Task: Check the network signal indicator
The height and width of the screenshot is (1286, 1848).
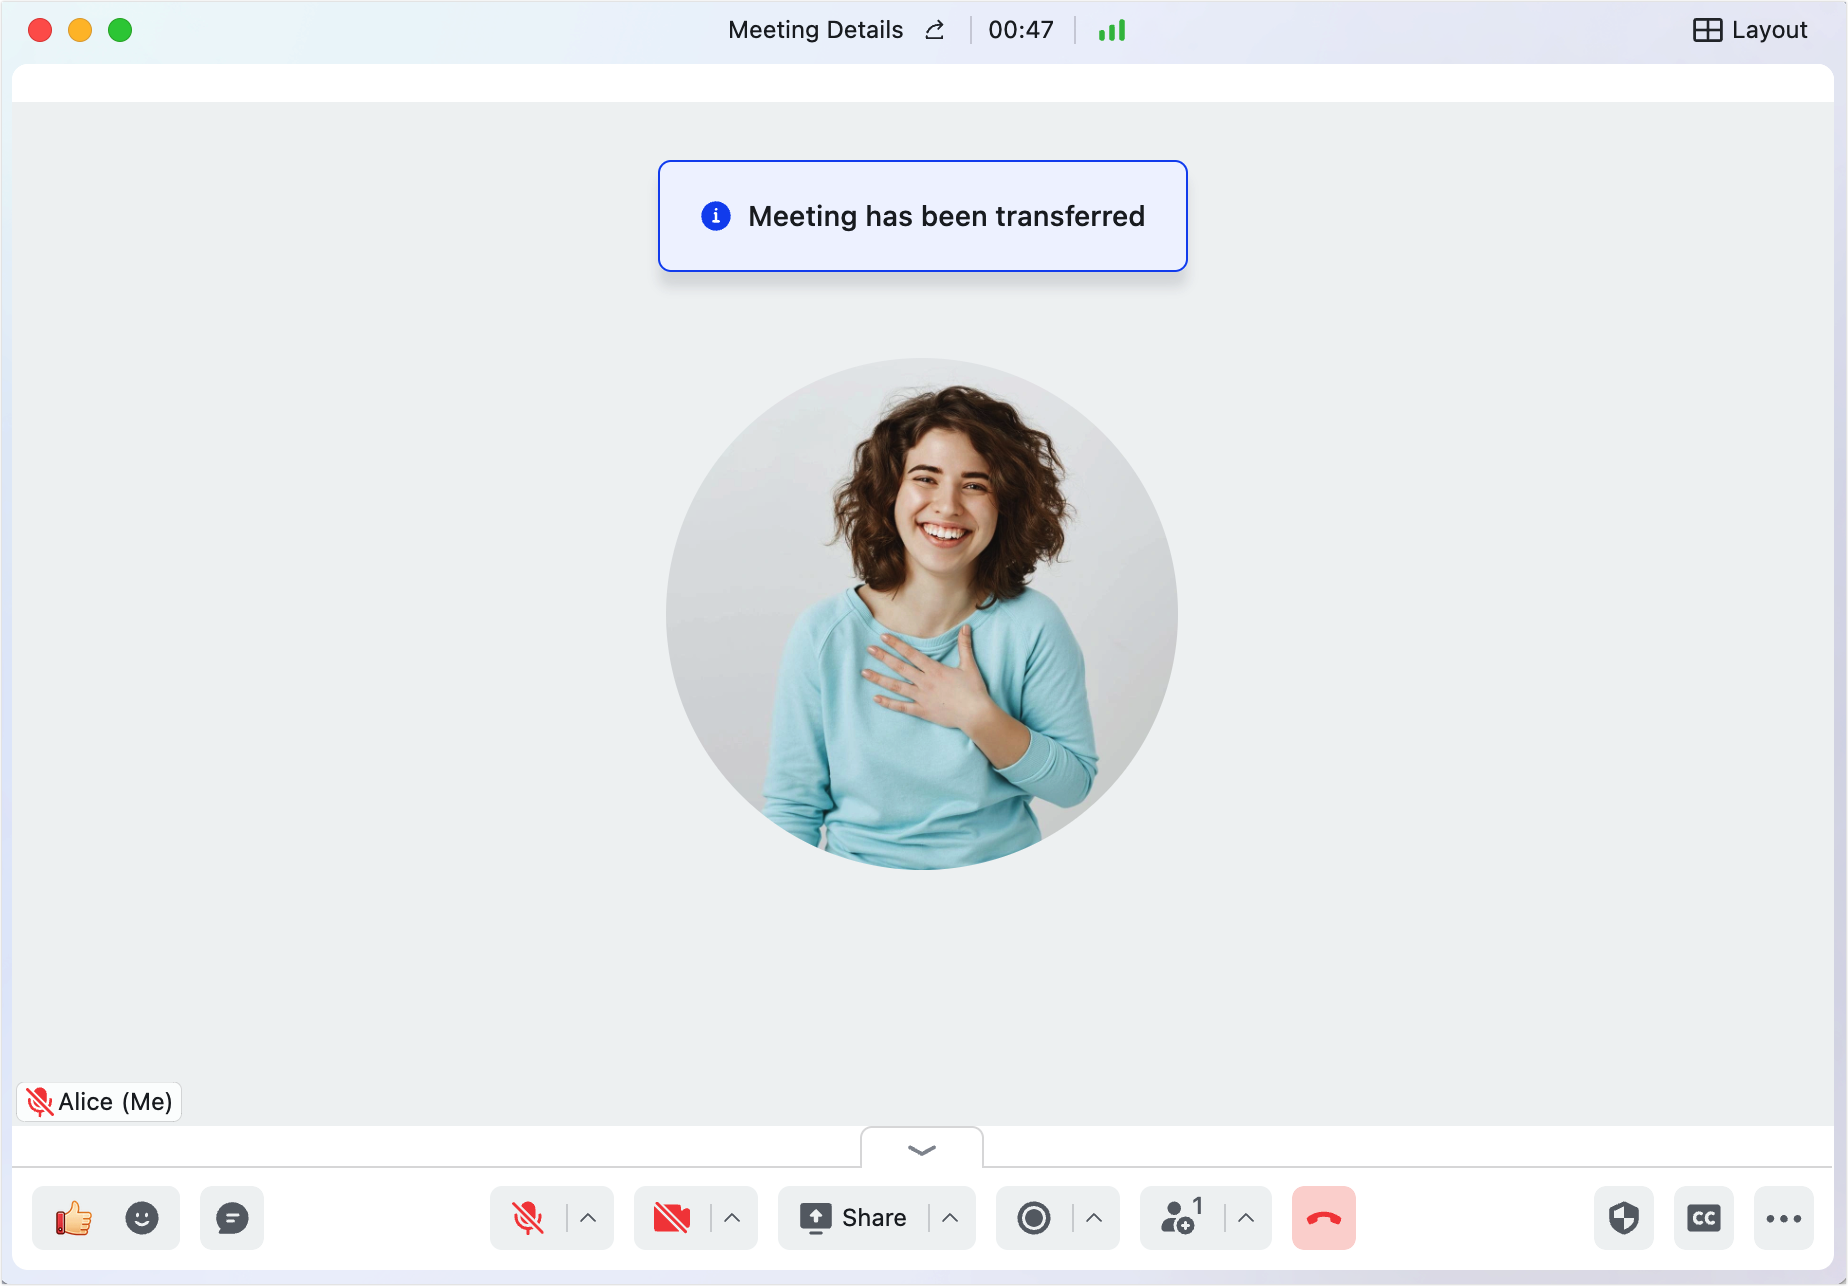Action: tap(1110, 30)
